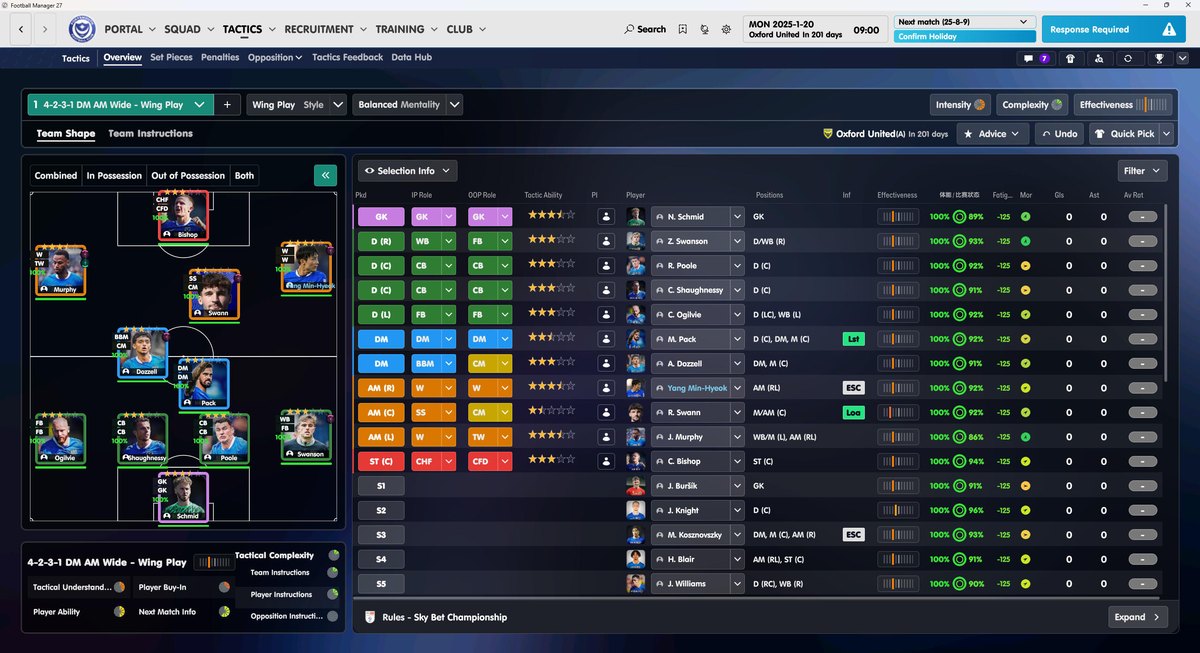This screenshot has height=653, width=1200.
Task: Open the Wing Play Style dropdown
Action: [296, 104]
